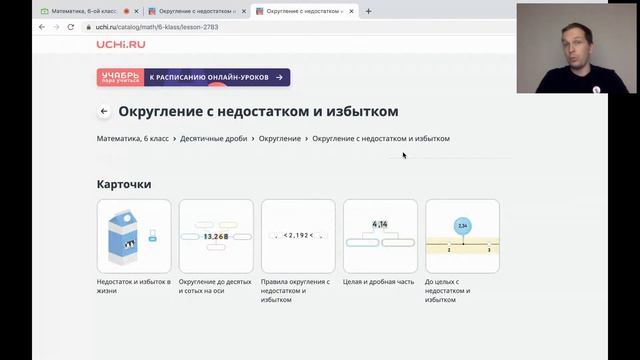Image resolution: width=640 pixels, height=360 pixels.
Task: Close the Математика, 6-ой класс tab
Action: [x=136, y=11]
